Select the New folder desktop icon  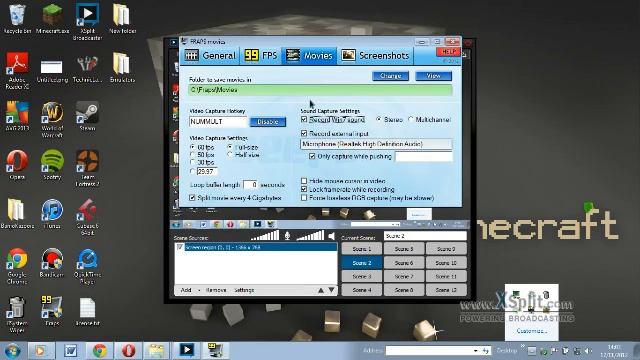[x=122, y=18]
